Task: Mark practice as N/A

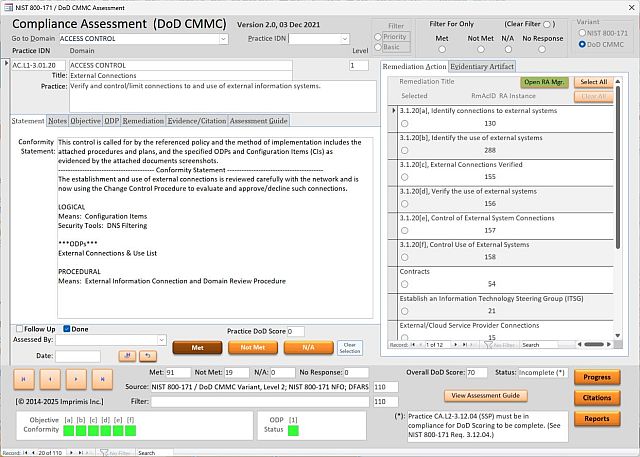Action: [309, 348]
